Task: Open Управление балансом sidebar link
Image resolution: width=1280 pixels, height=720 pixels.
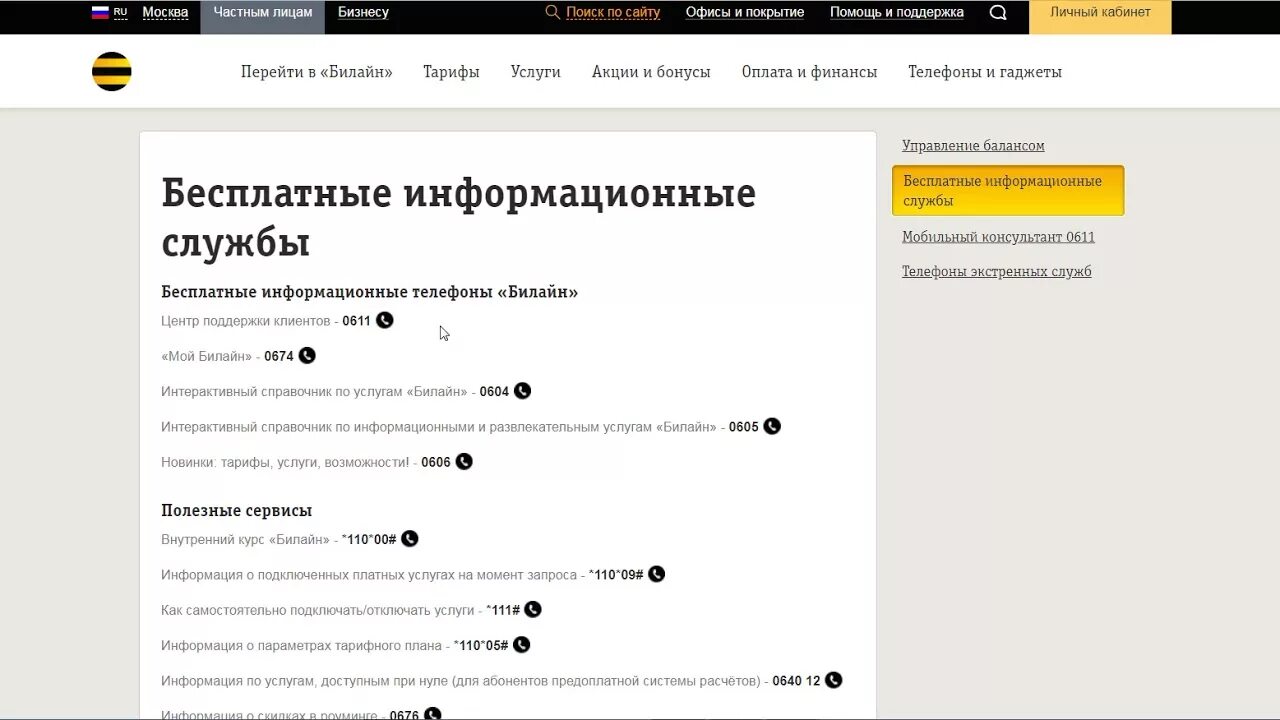Action: (x=973, y=146)
